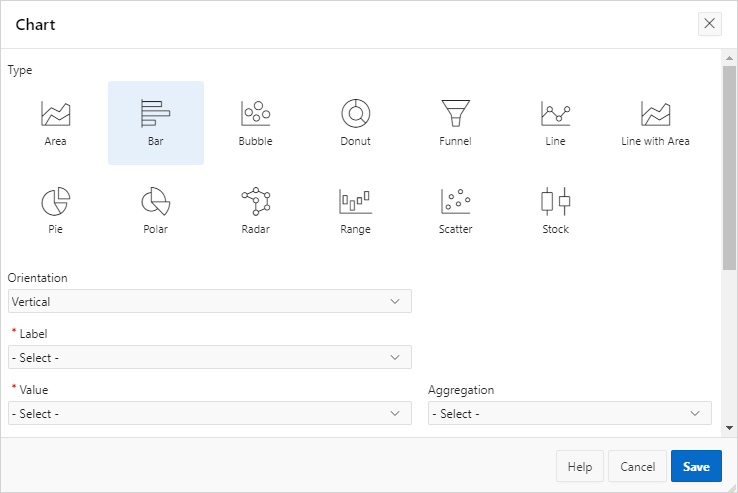Pick the Bubble chart icon
738x493 pixels.
coord(256,123)
